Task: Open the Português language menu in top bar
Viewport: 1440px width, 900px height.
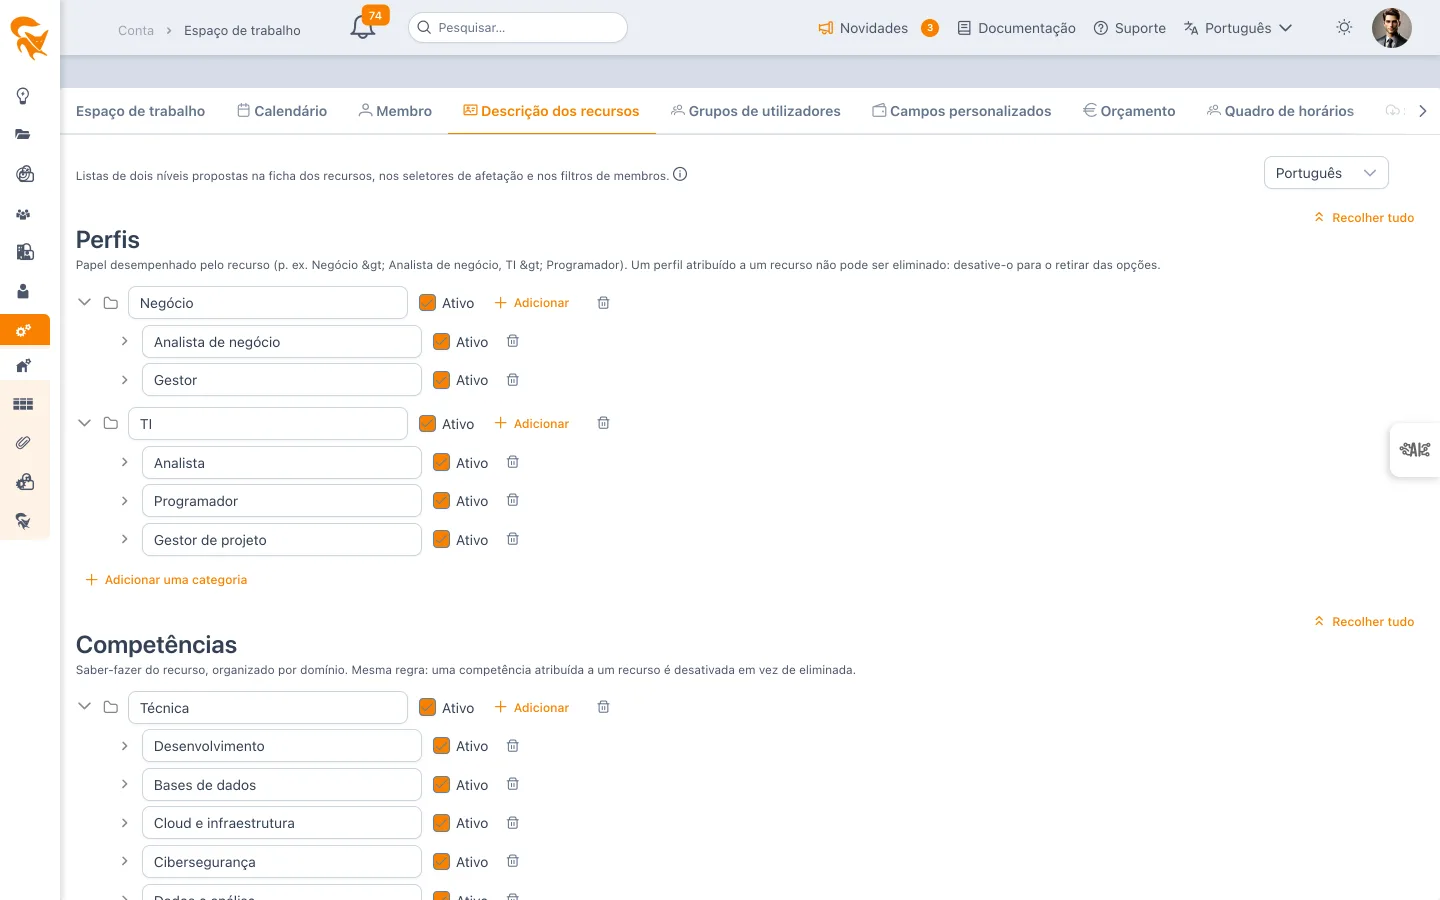Action: (x=1238, y=28)
